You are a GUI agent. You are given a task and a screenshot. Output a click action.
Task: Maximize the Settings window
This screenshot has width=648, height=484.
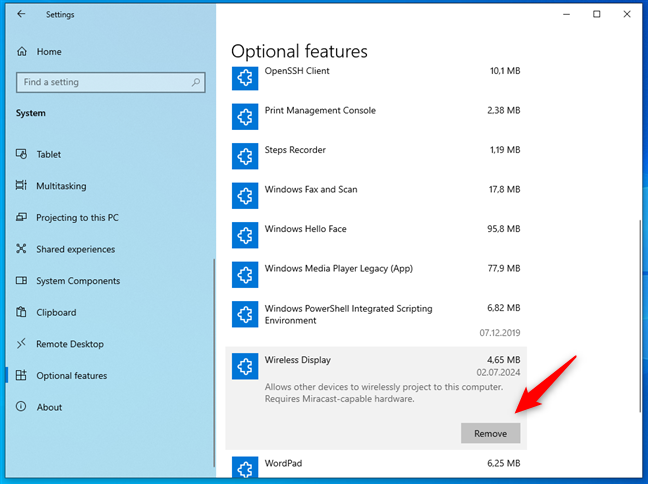(597, 14)
